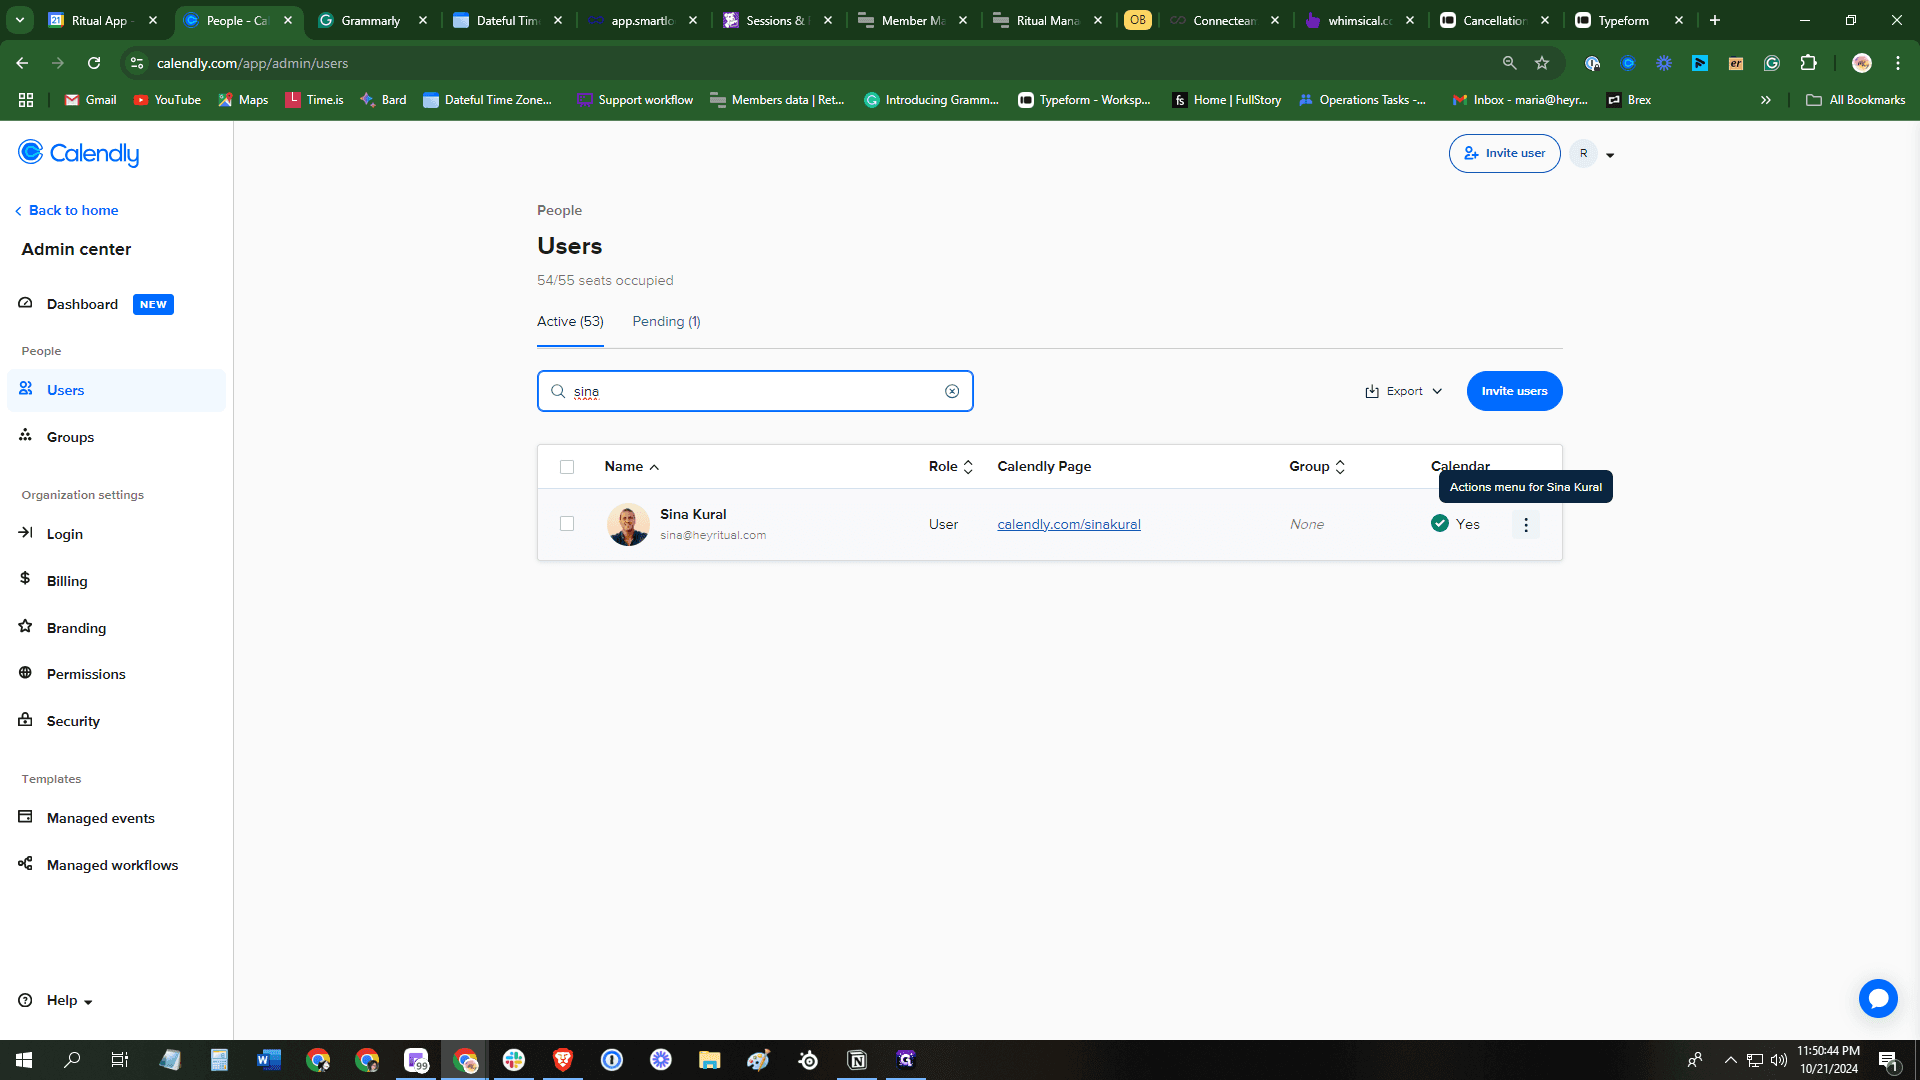Viewport: 1920px width, 1080px height.
Task: Click Sina Kural's profile photo
Action: [x=628, y=524]
